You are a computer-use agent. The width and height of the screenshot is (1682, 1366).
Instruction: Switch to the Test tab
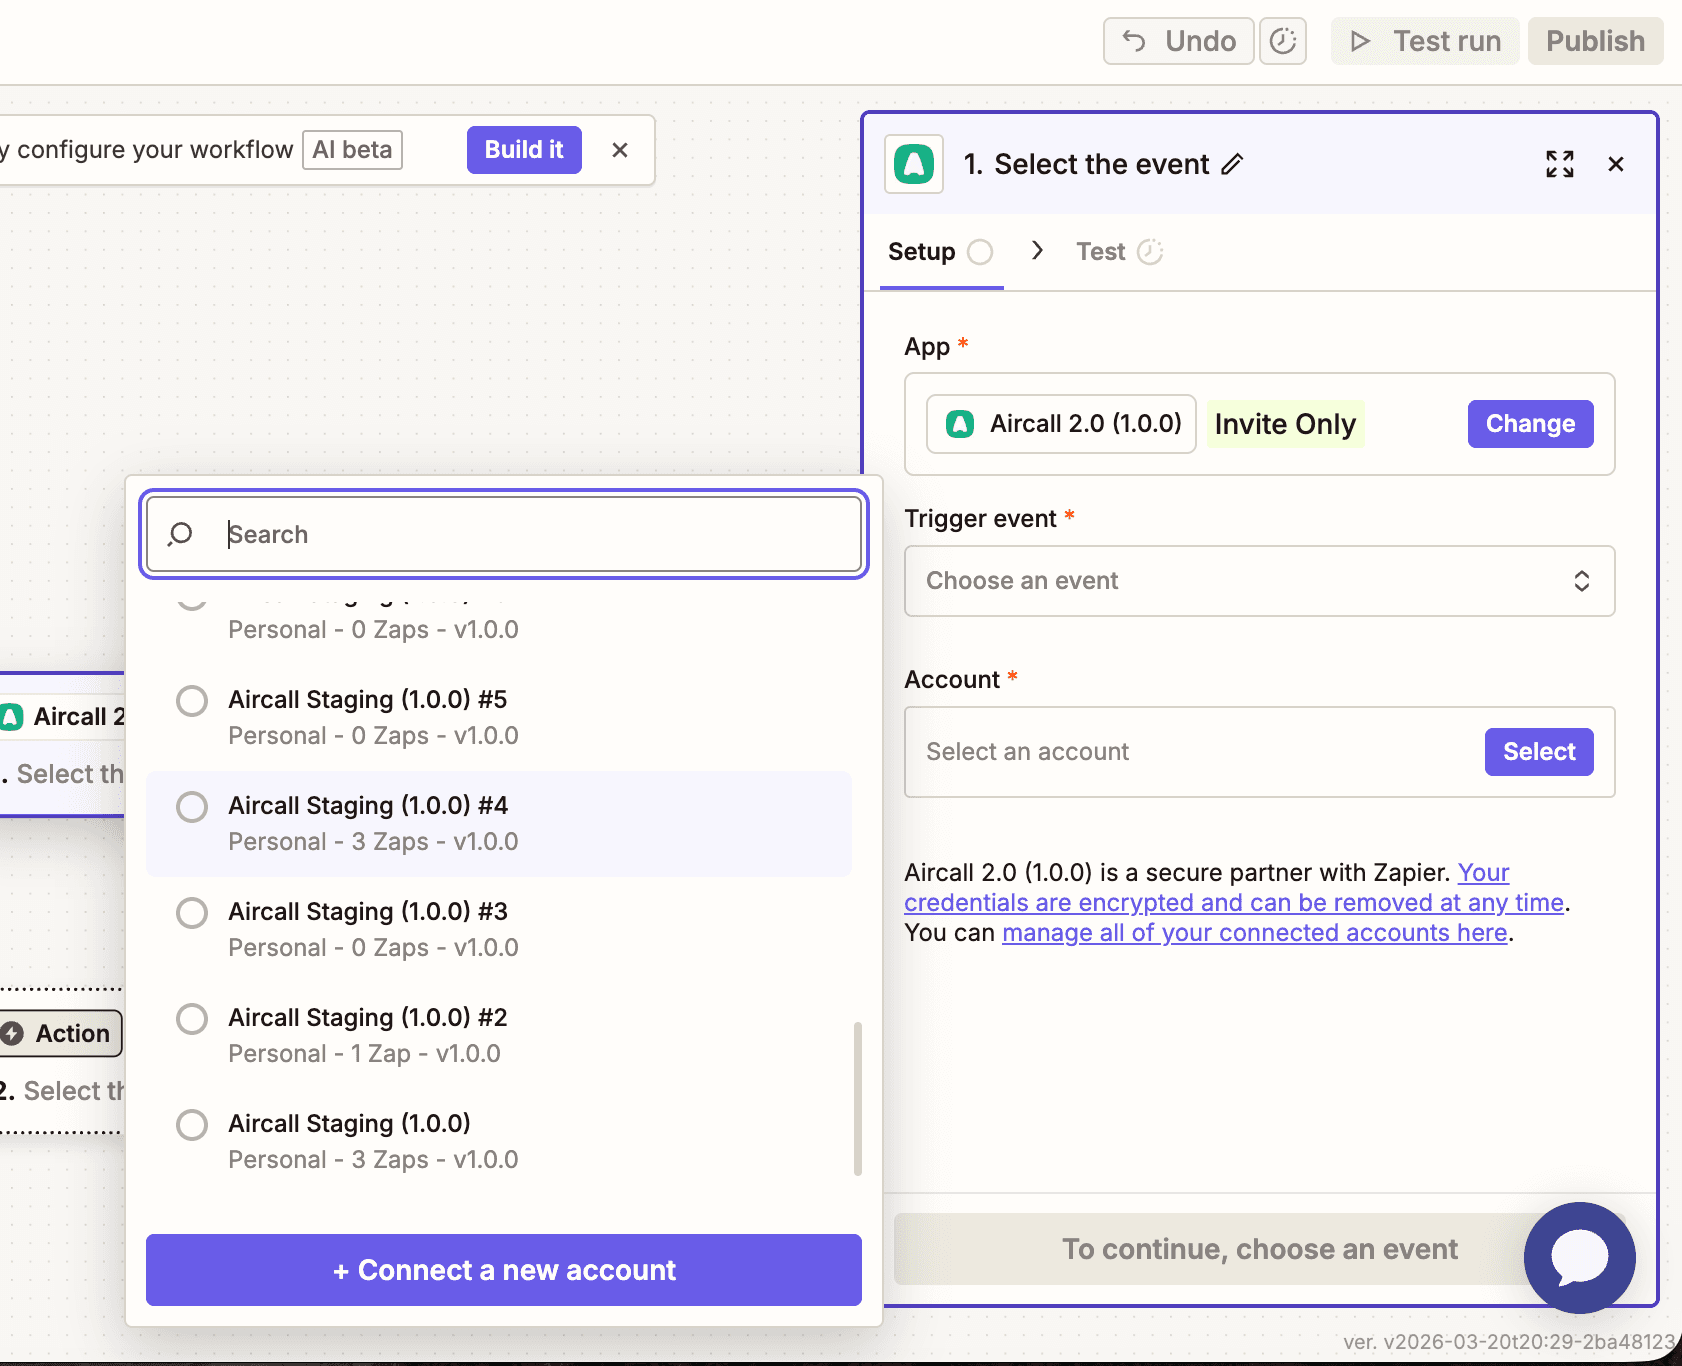tap(1100, 251)
